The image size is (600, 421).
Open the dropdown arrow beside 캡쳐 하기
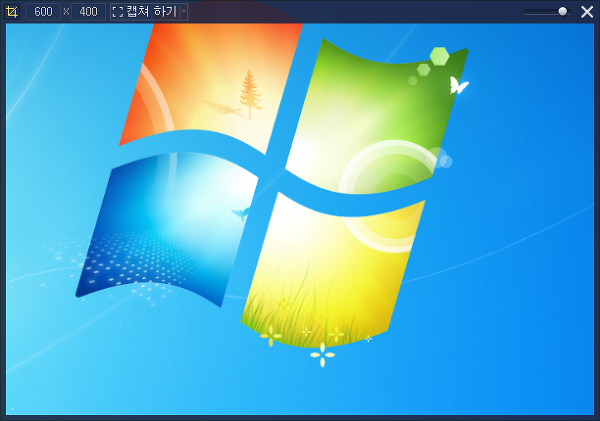pyautogui.click(x=184, y=12)
